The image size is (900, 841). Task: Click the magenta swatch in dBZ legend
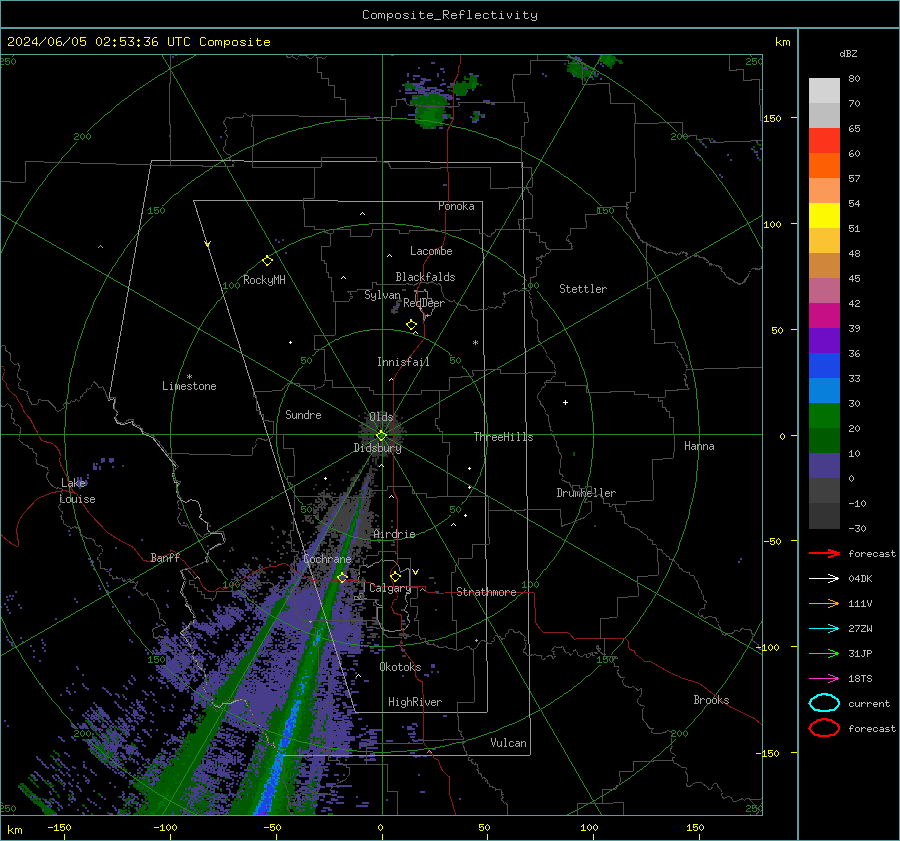(824, 315)
